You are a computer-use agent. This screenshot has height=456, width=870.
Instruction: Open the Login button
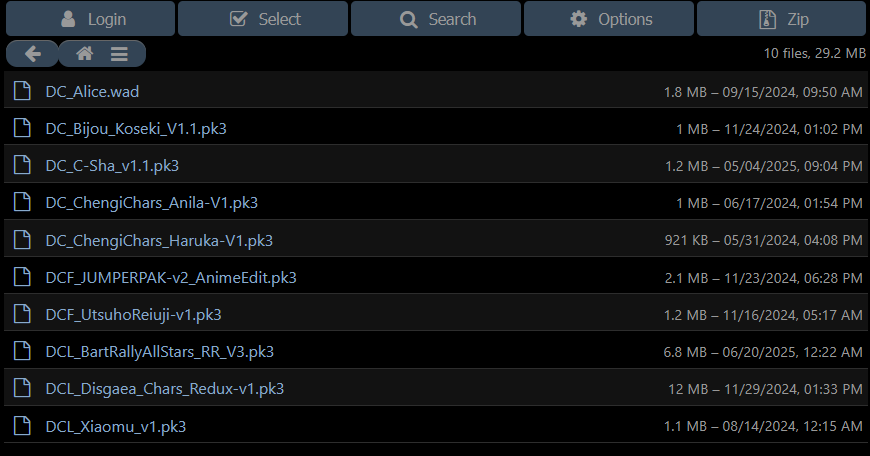point(90,19)
